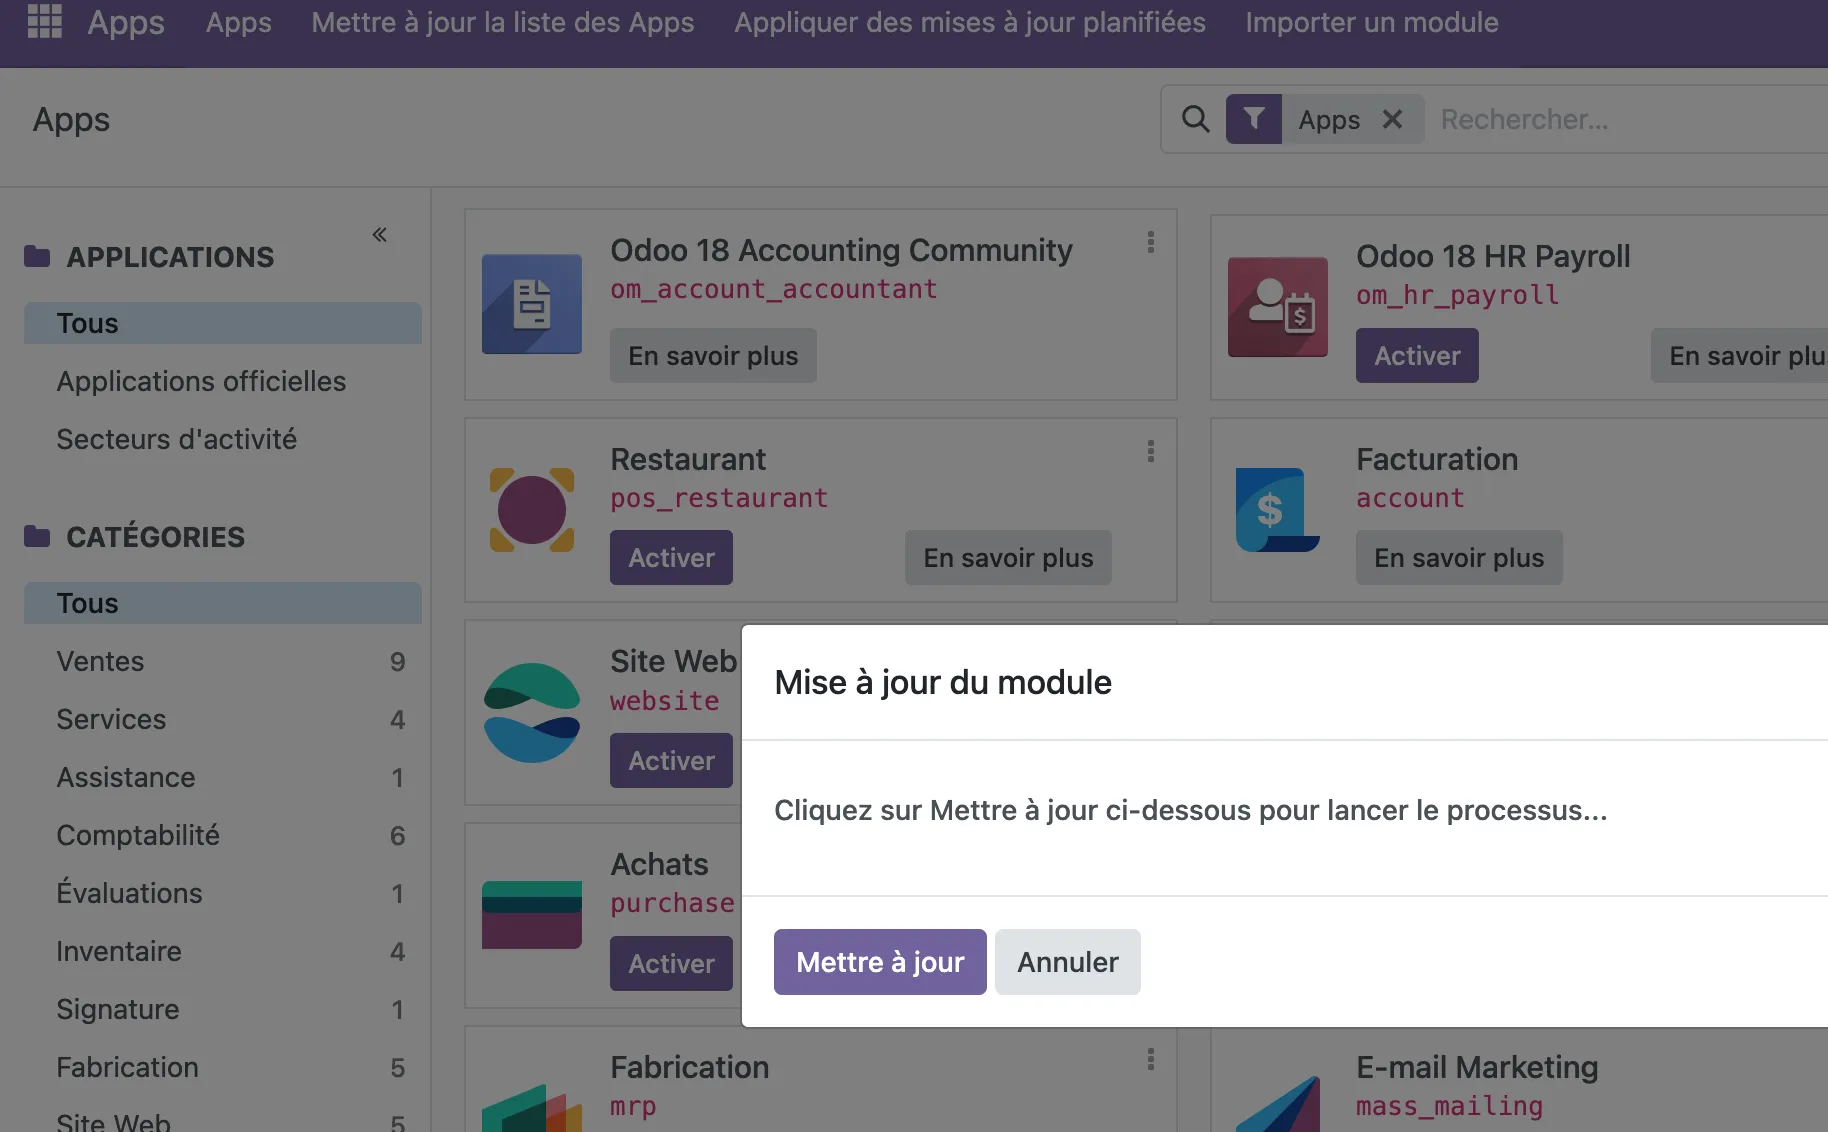Click the Achats app icon
This screenshot has width=1828, height=1132.
click(532, 915)
